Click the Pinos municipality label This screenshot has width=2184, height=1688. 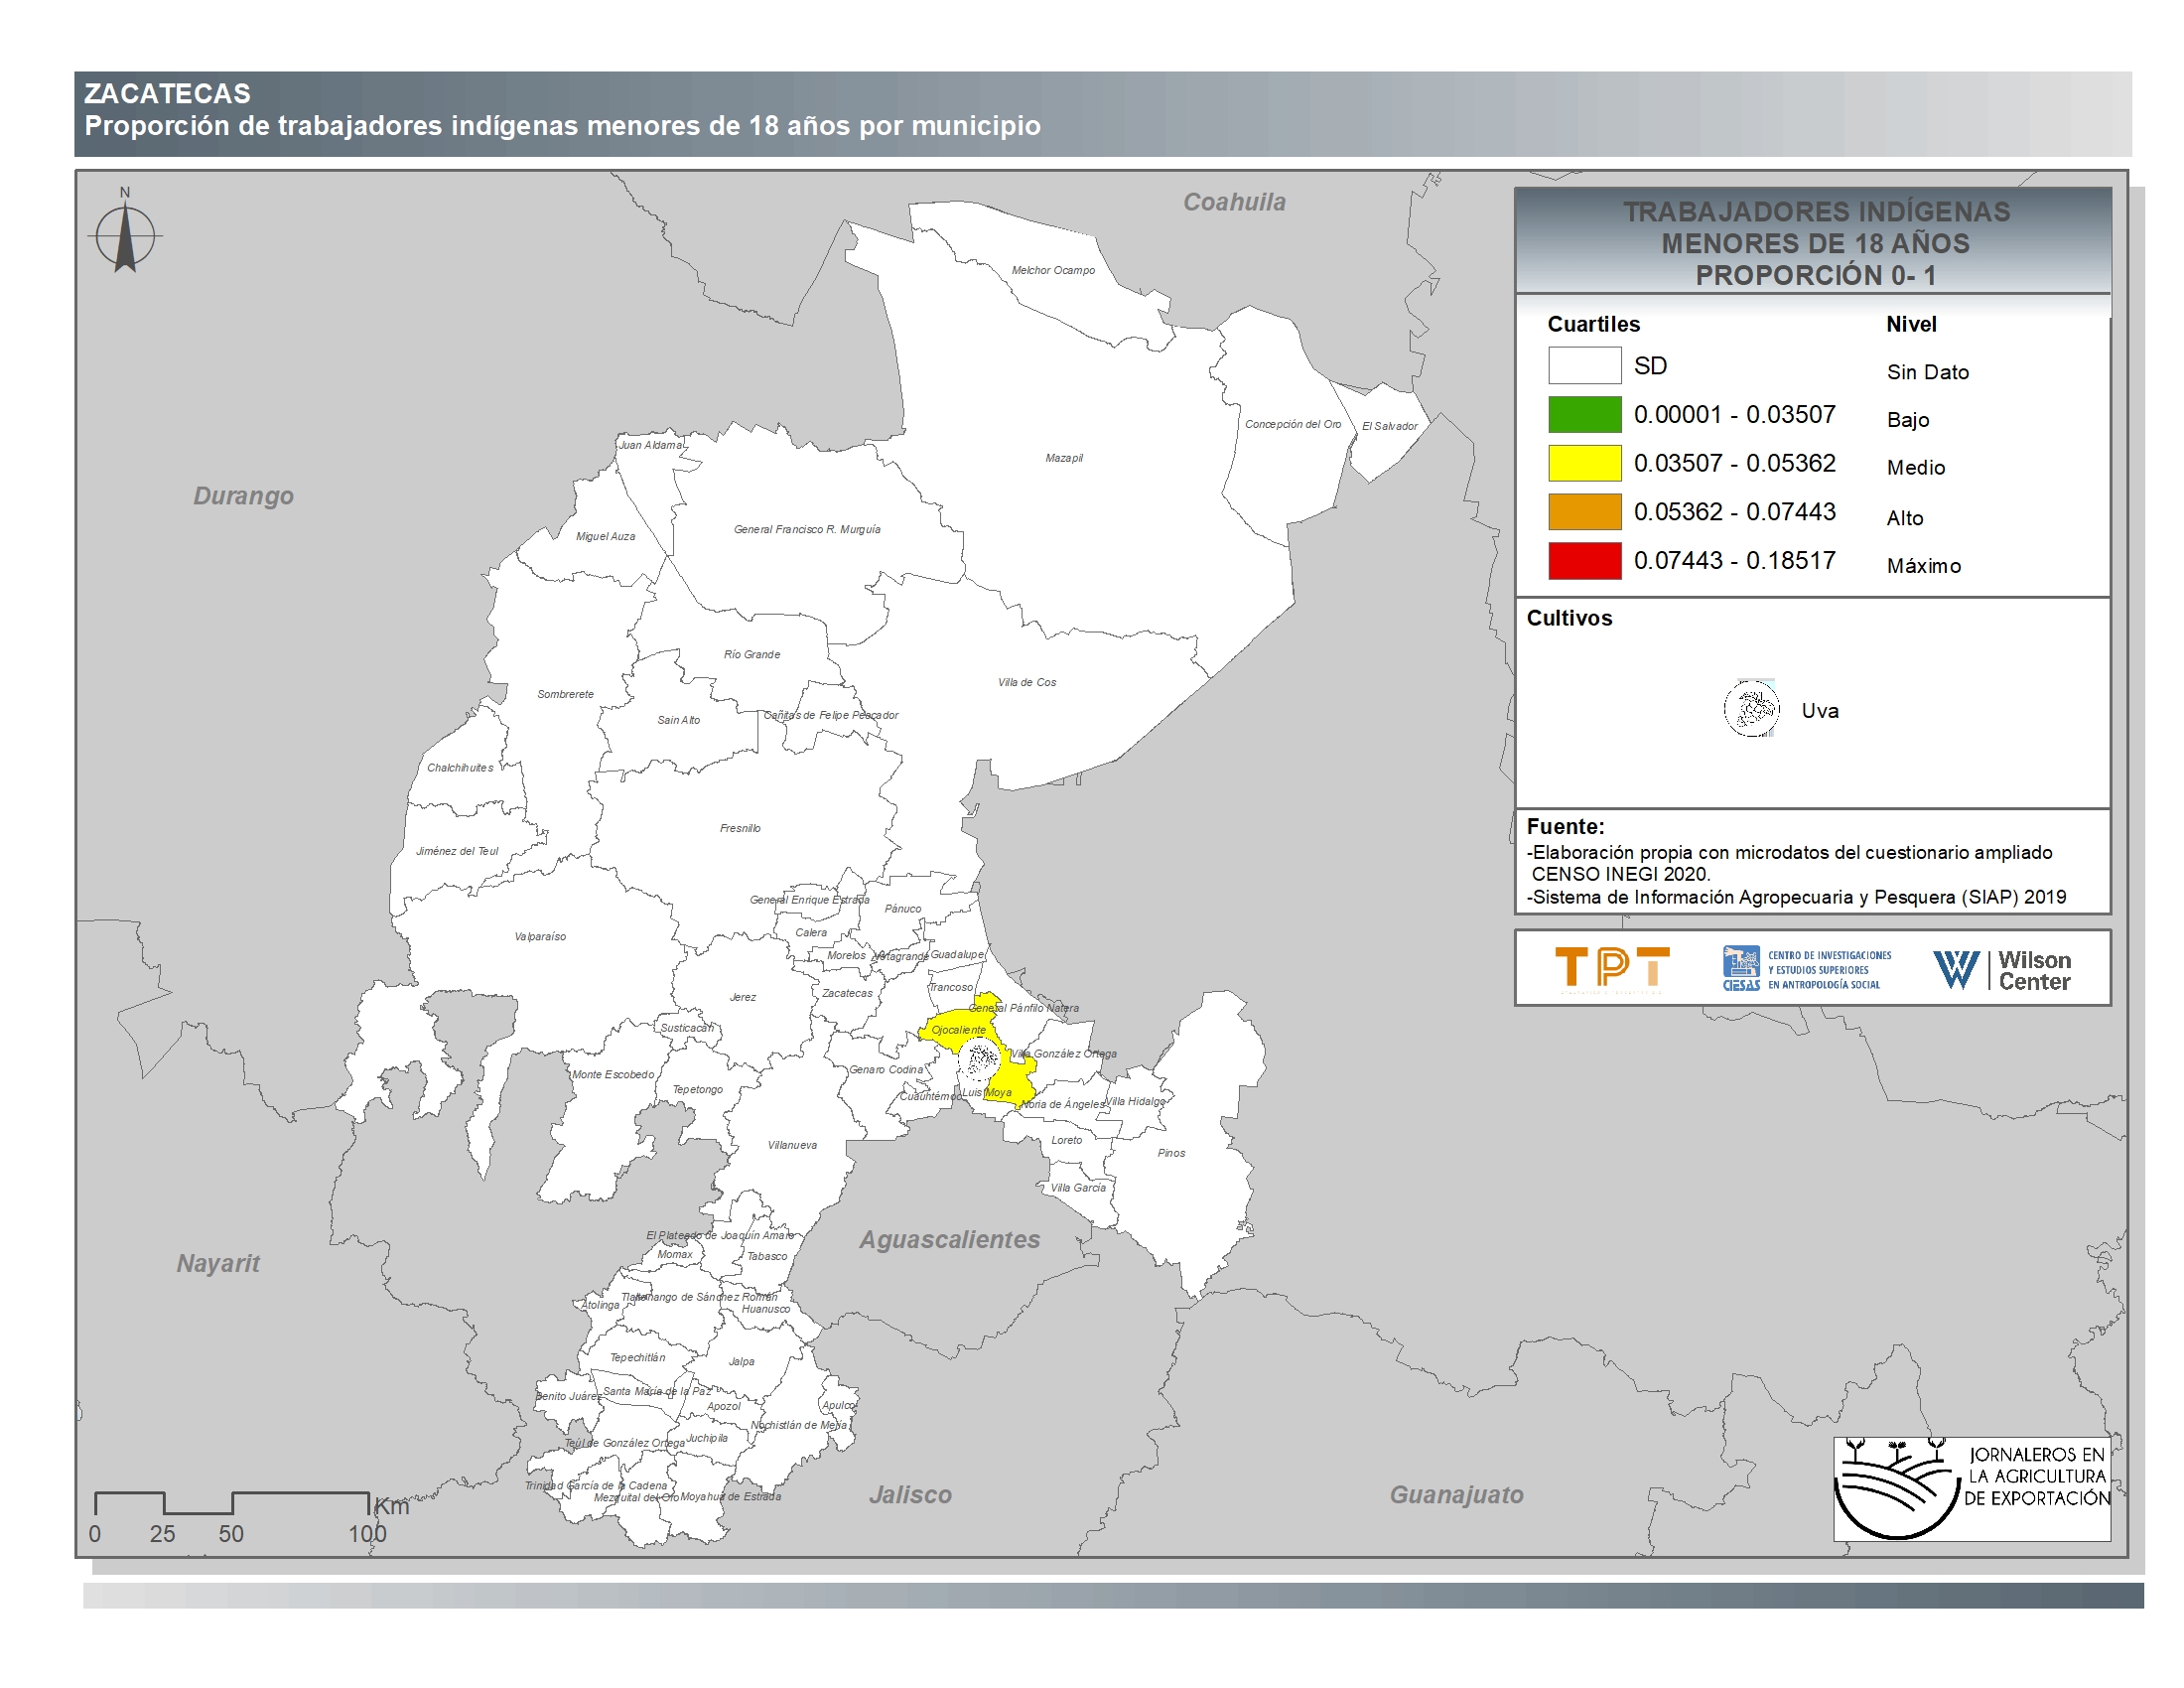1171,1153
